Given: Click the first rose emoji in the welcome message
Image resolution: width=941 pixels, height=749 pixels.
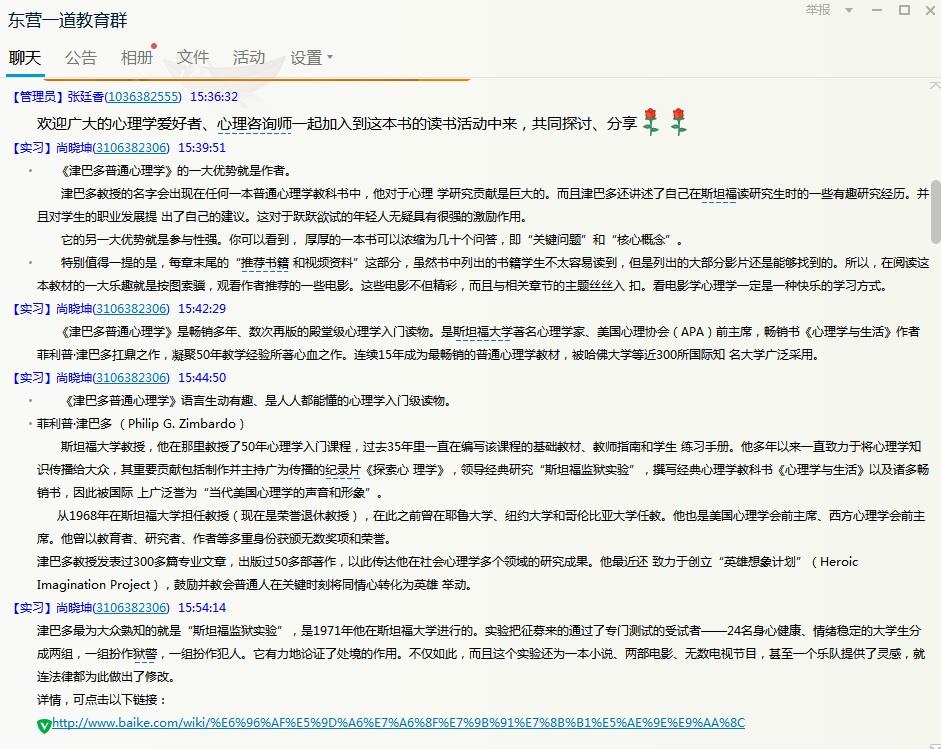Looking at the screenshot, I should tap(651, 121).
